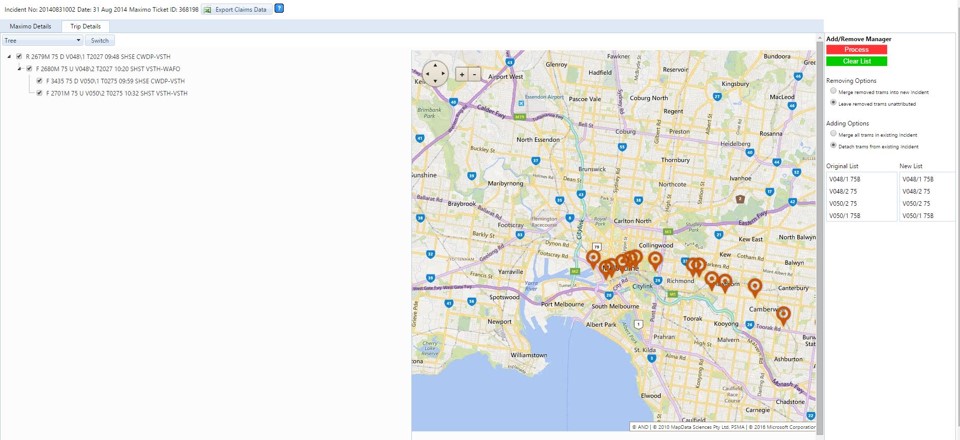Viewport: 960px width, 440px height.
Task: Open the blue help question-mark icon
Action: (x=279, y=9)
